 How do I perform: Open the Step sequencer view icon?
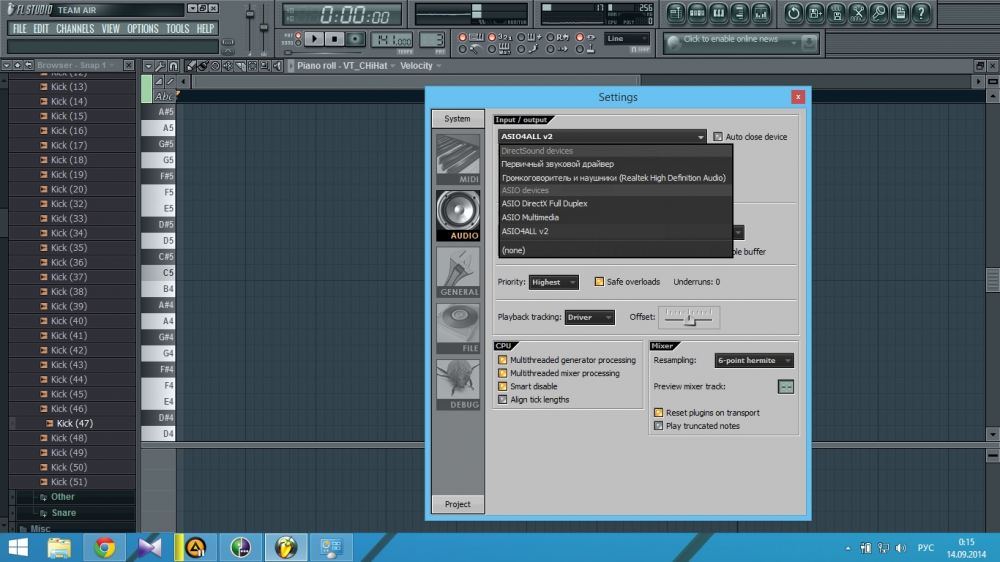pos(697,13)
